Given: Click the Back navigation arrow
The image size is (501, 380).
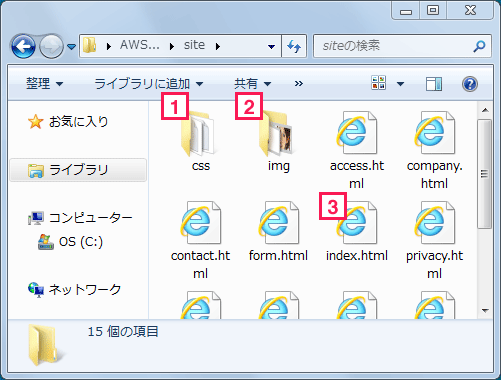Looking at the screenshot, I should (x=23, y=46).
